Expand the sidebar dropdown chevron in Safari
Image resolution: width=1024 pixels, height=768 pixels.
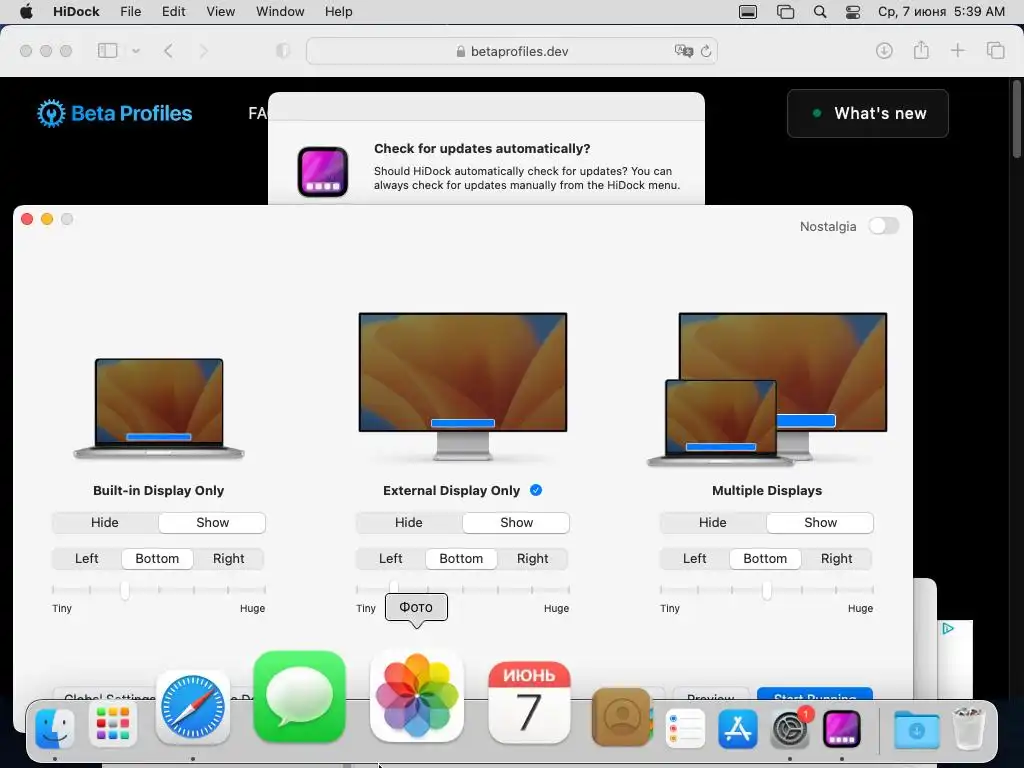coord(136,51)
